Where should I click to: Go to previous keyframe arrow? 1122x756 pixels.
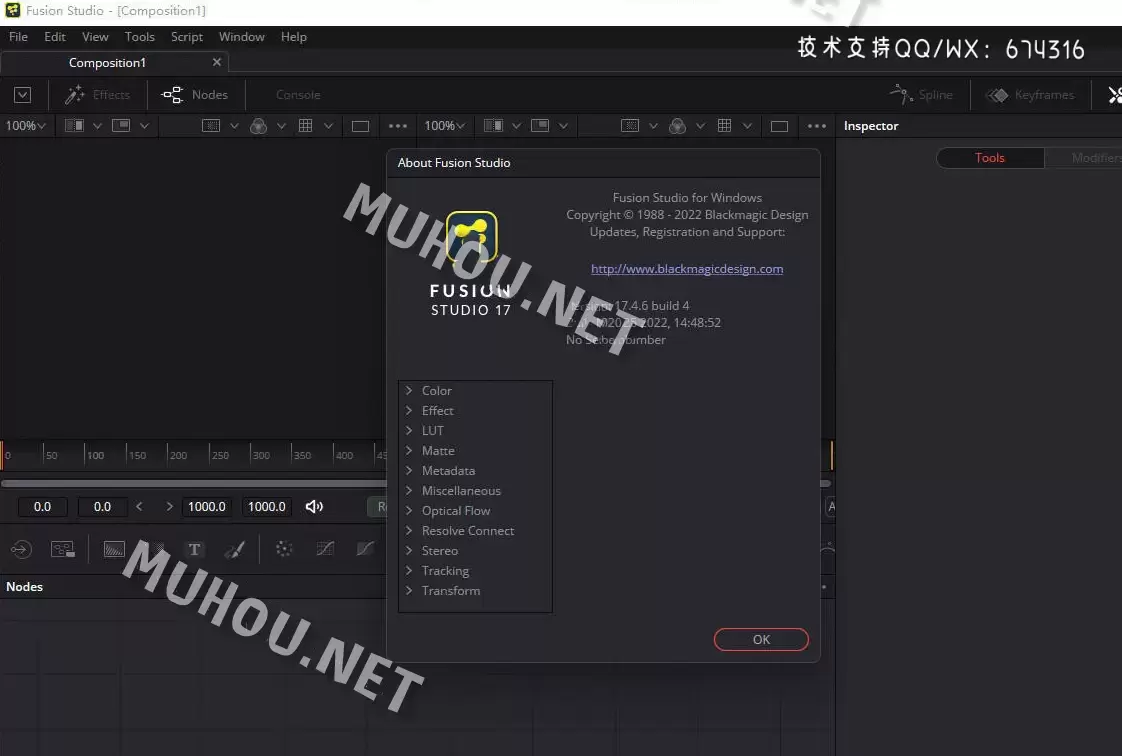[x=140, y=506]
